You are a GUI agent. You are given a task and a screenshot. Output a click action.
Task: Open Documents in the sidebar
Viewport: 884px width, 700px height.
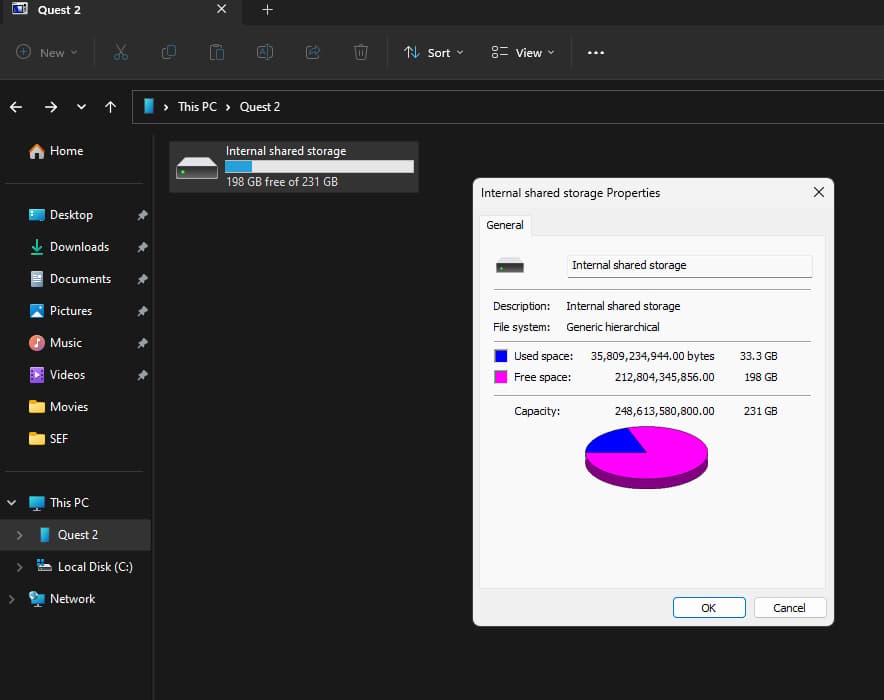[x=70, y=279]
